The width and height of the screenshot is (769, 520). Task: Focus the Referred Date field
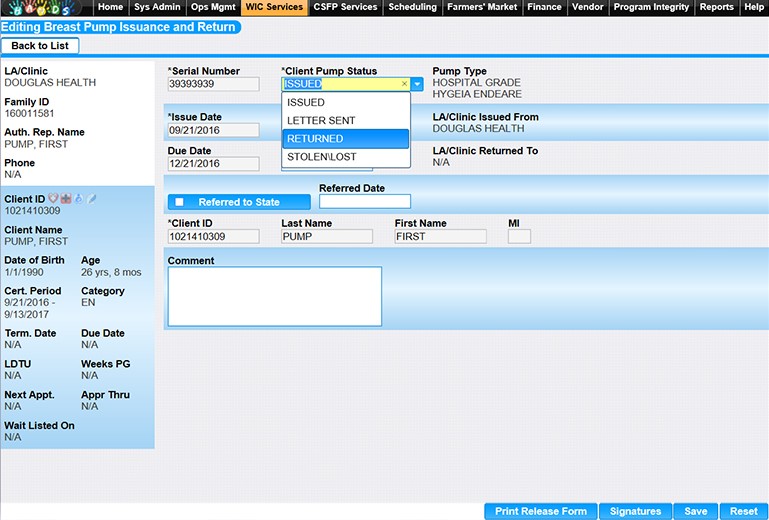pos(364,201)
